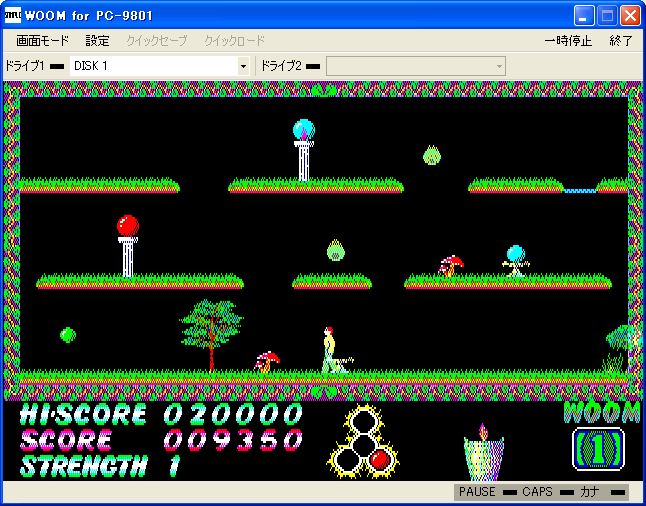
Task: Click the grayed-out クイックセーブ menu item
Action: click(x=157, y=41)
